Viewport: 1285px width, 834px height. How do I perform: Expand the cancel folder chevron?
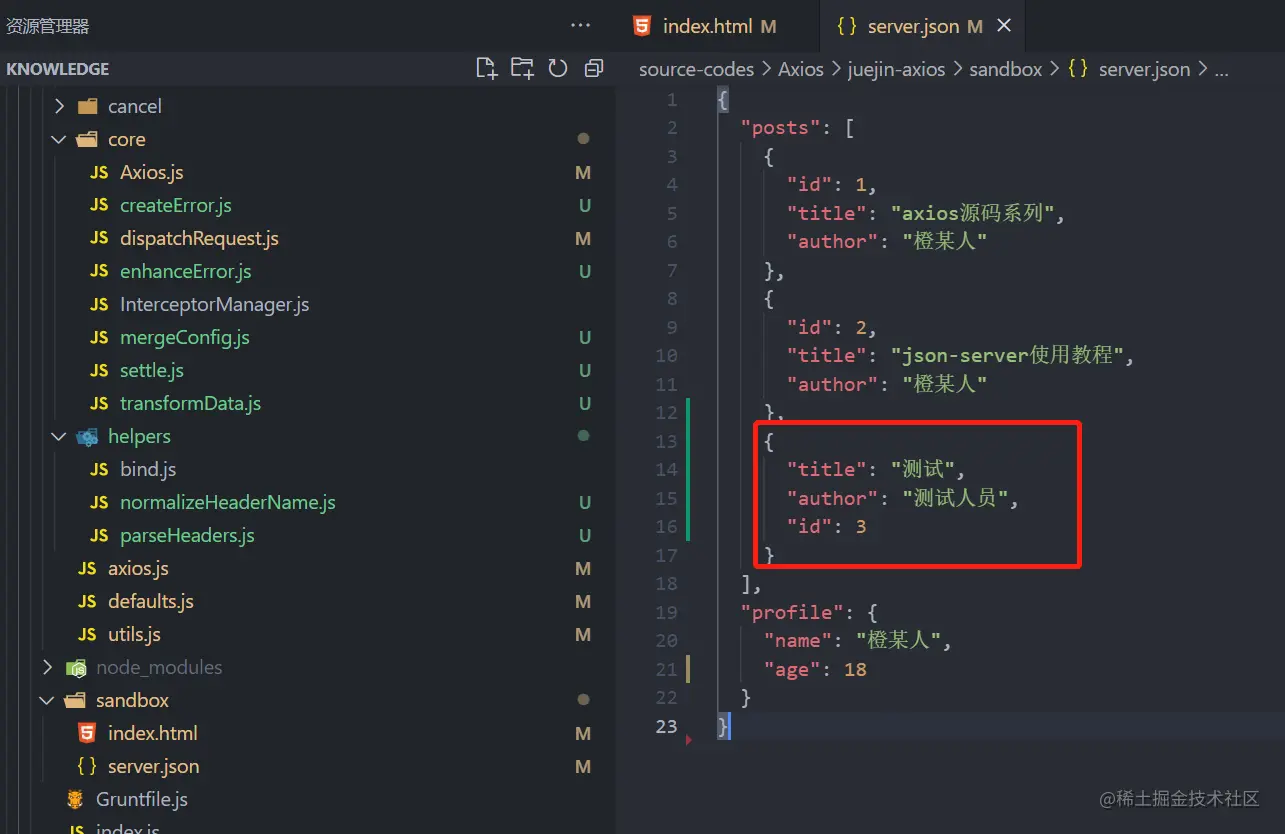point(59,106)
